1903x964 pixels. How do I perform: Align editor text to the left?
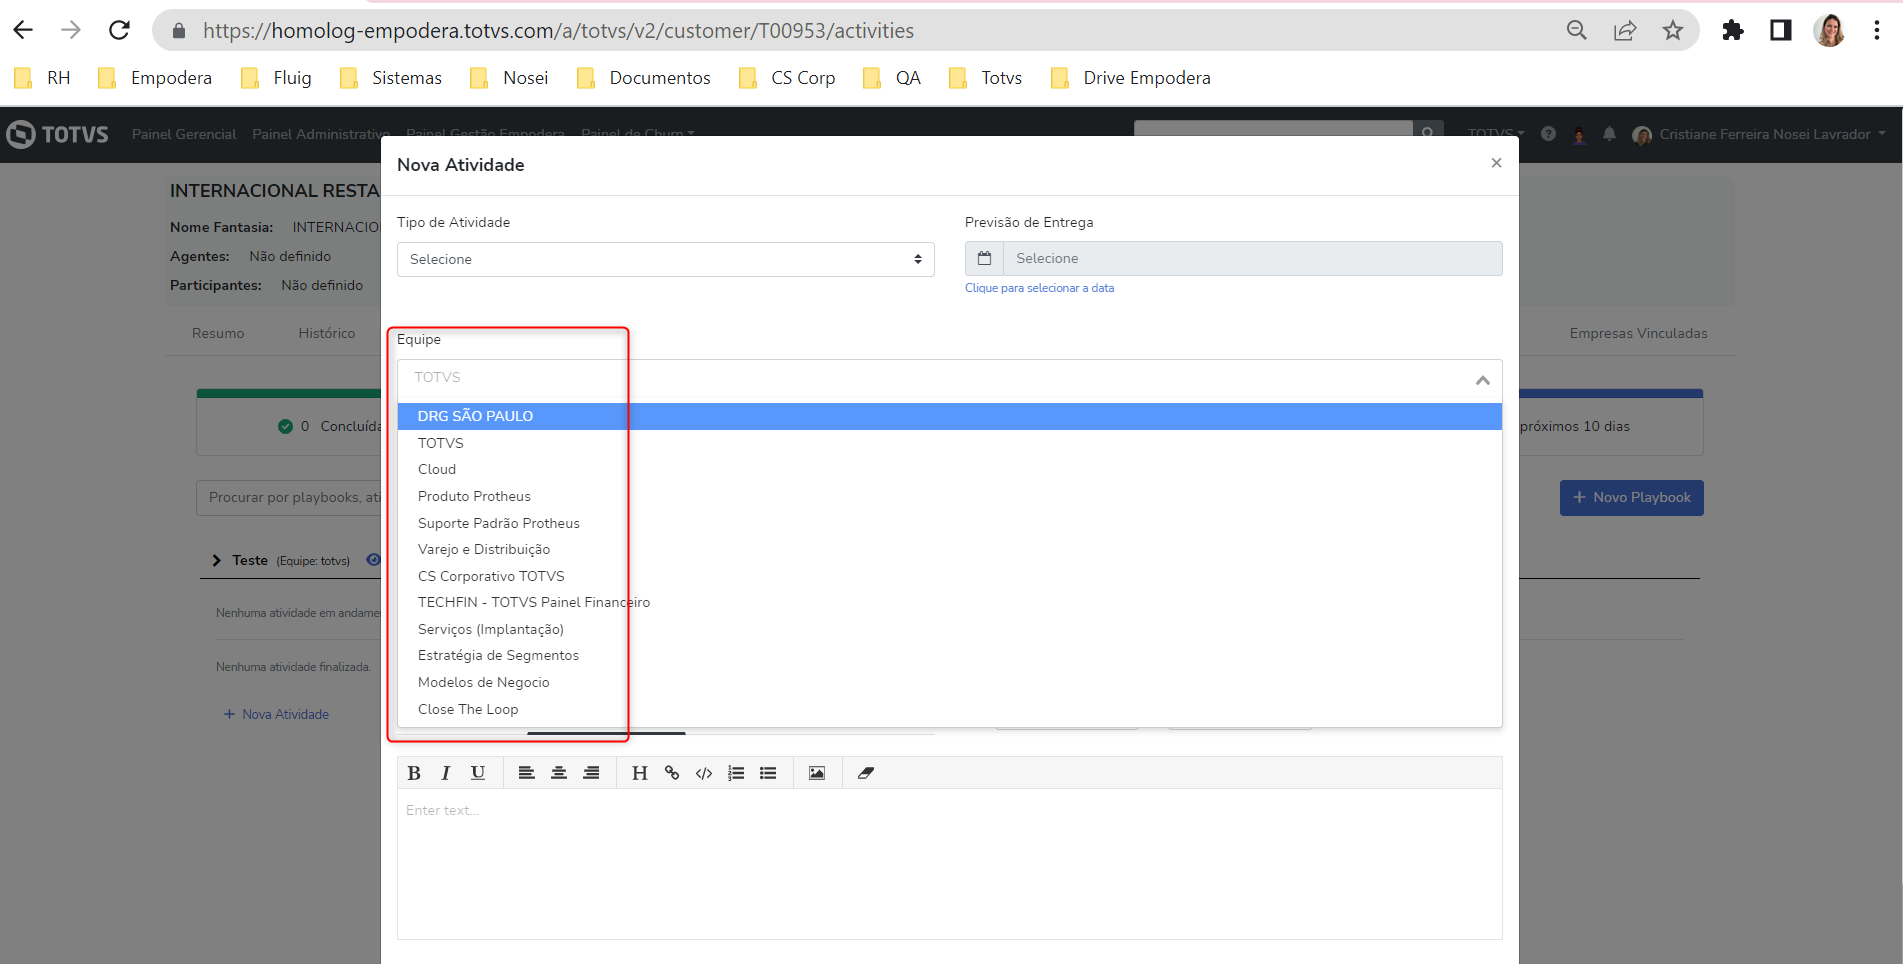pyautogui.click(x=527, y=773)
